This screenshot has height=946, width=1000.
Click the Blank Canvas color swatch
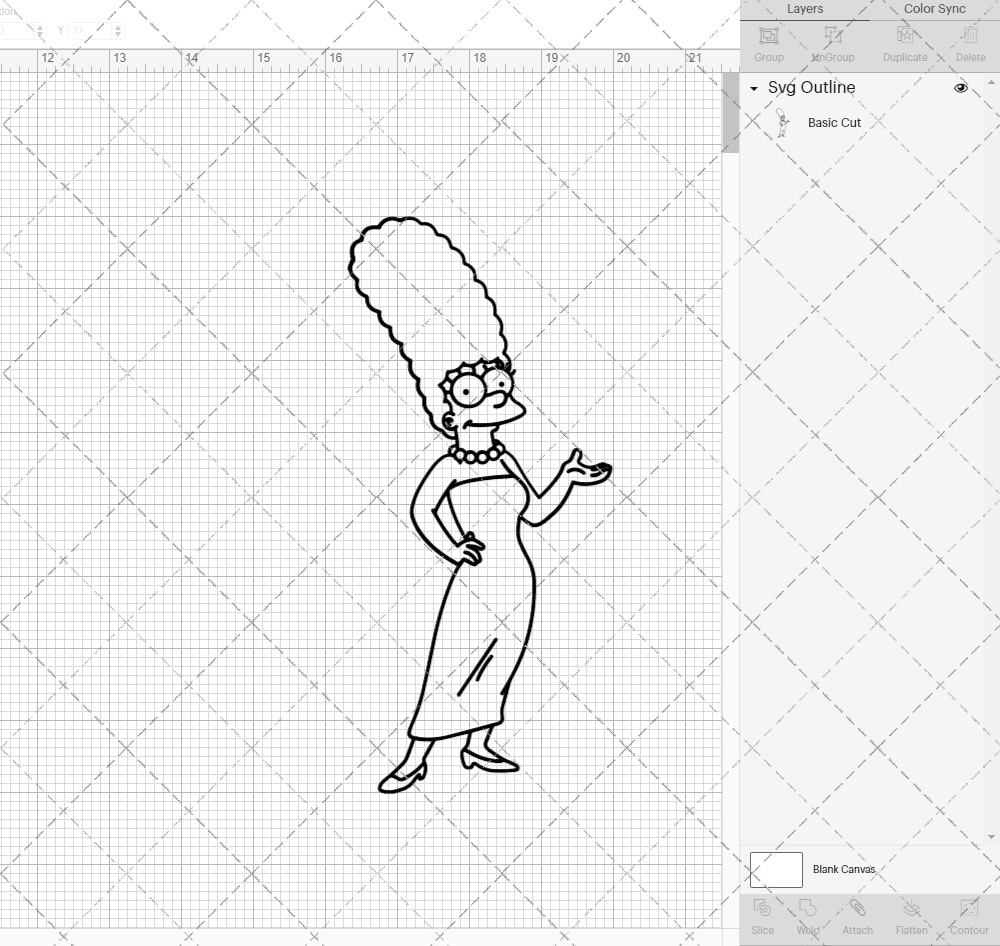click(775, 870)
